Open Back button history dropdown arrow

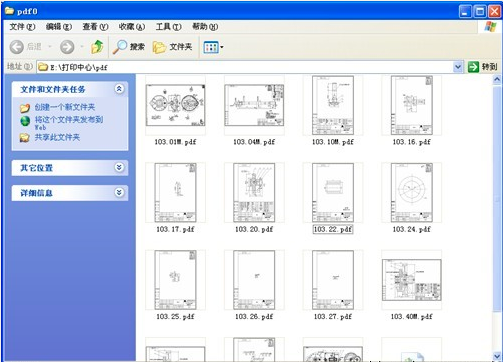tap(50, 47)
